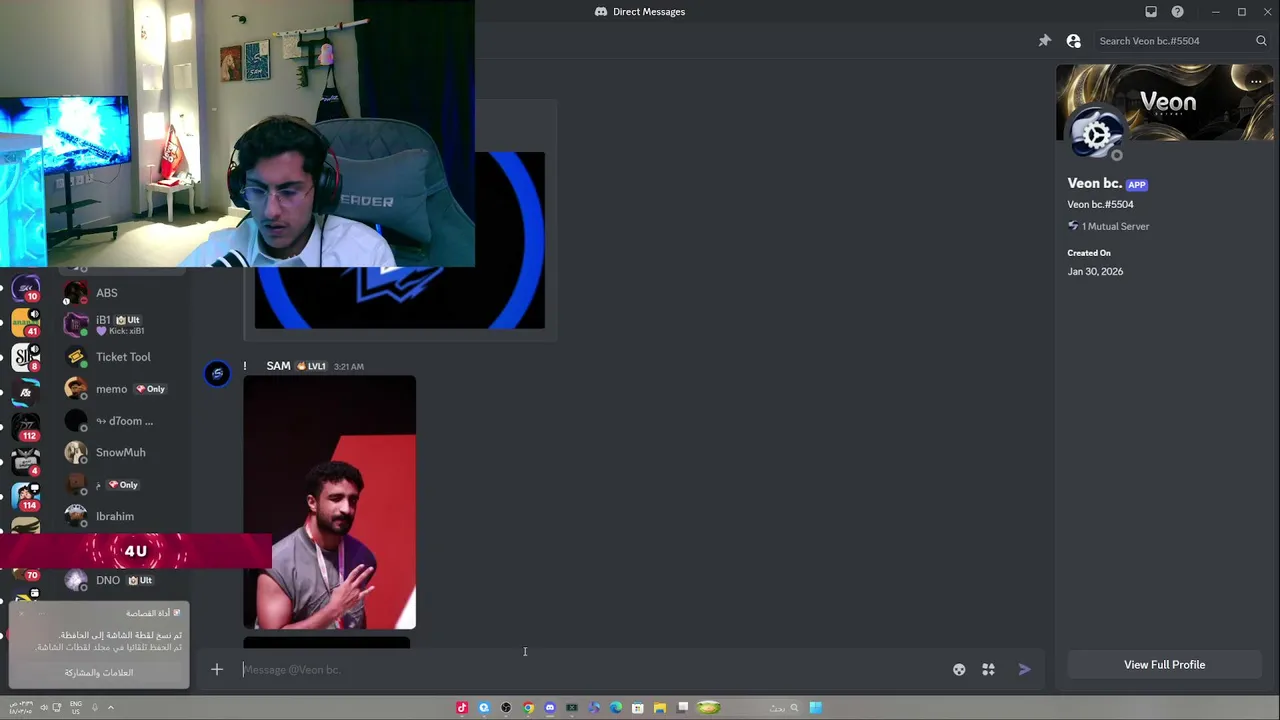Select server icon with 112 badge
Screen dimensions: 1280x720
coord(26,427)
